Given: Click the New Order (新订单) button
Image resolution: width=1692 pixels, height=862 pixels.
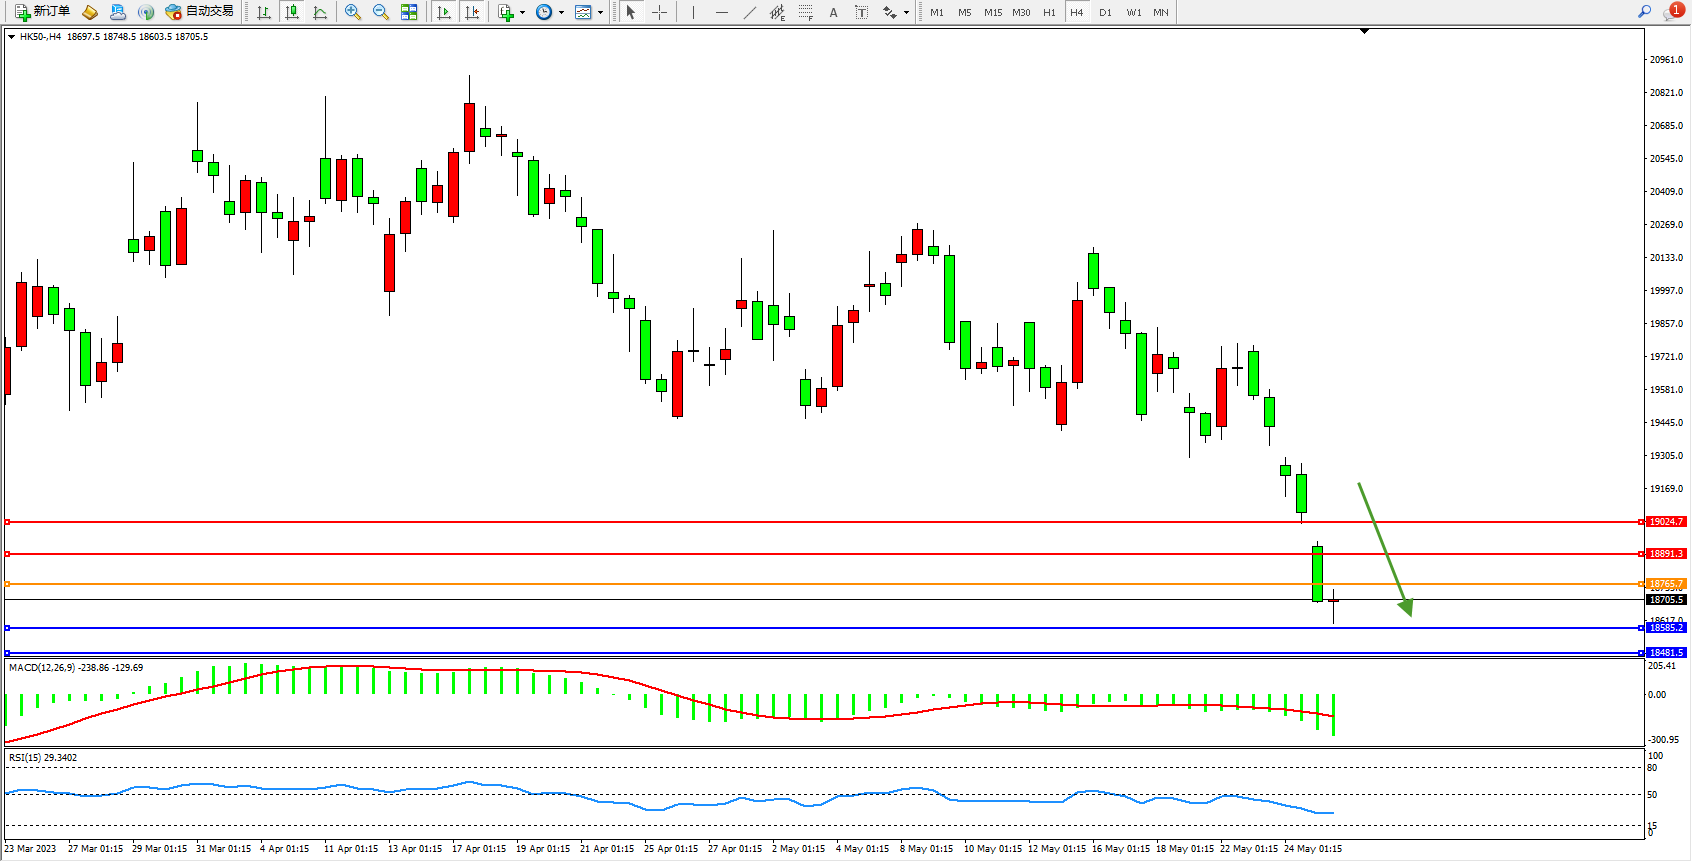Looking at the screenshot, I should click(x=42, y=12).
